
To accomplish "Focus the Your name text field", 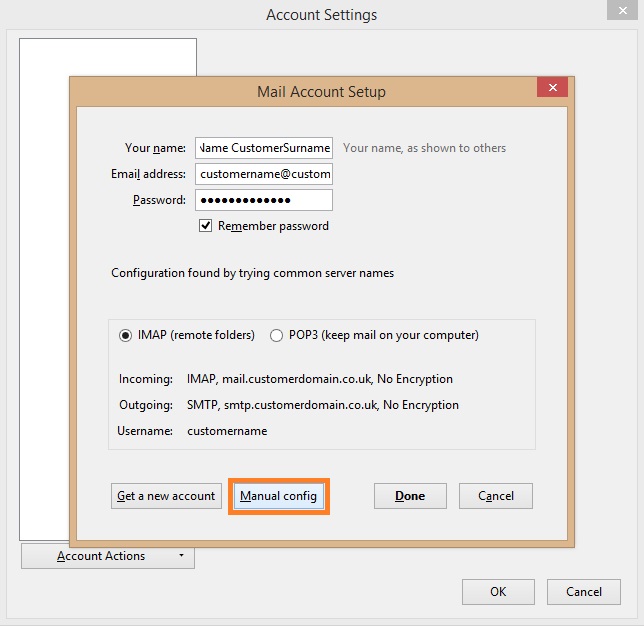I will click(x=264, y=148).
